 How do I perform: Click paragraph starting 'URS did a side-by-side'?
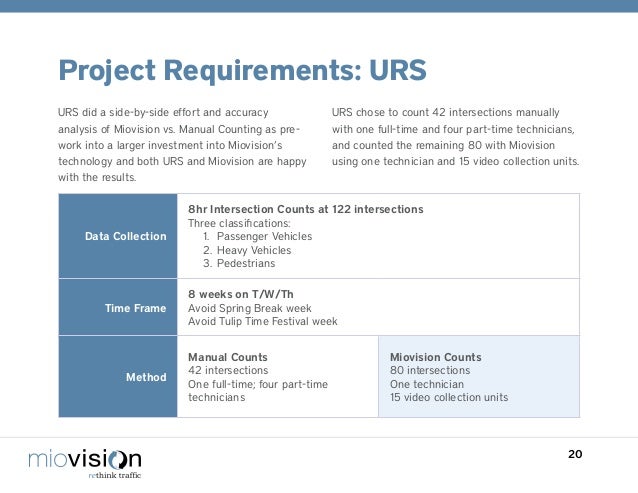click(182, 145)
